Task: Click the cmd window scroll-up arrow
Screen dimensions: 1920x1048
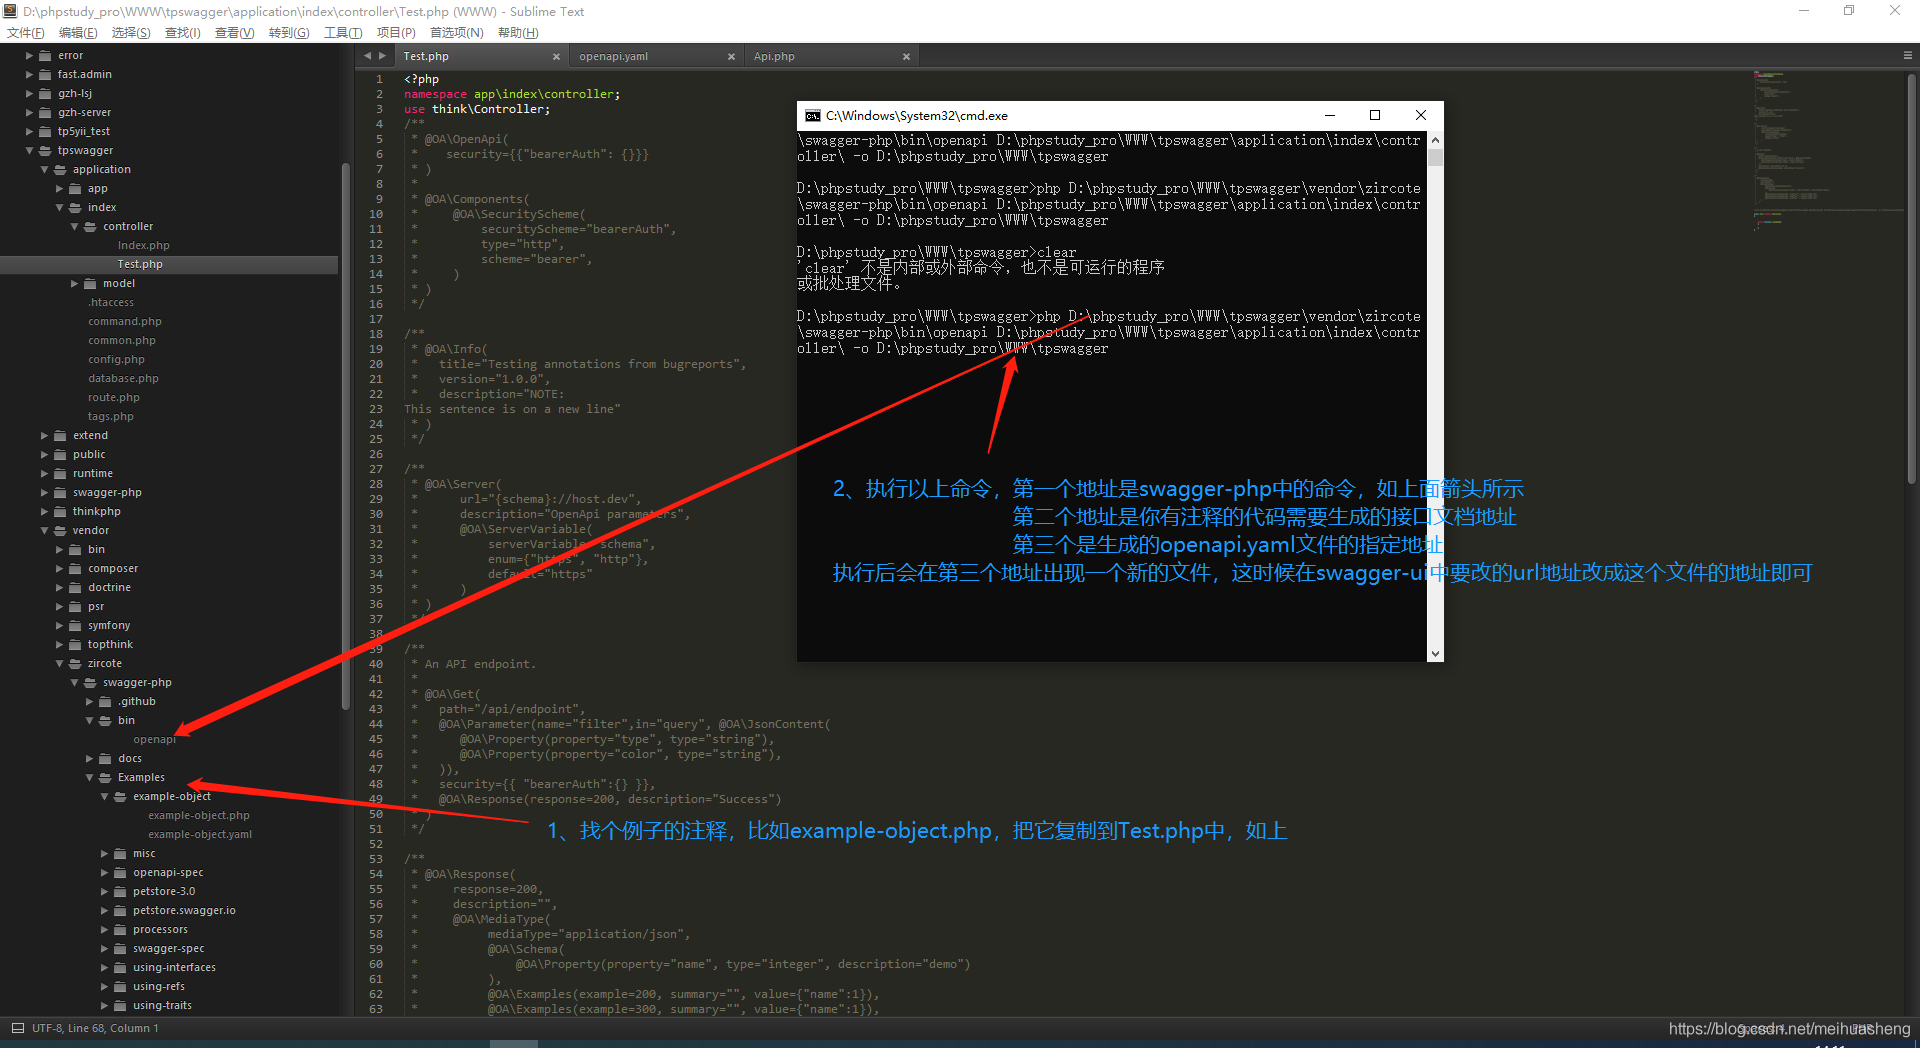Action: [x=1435, y=141]
